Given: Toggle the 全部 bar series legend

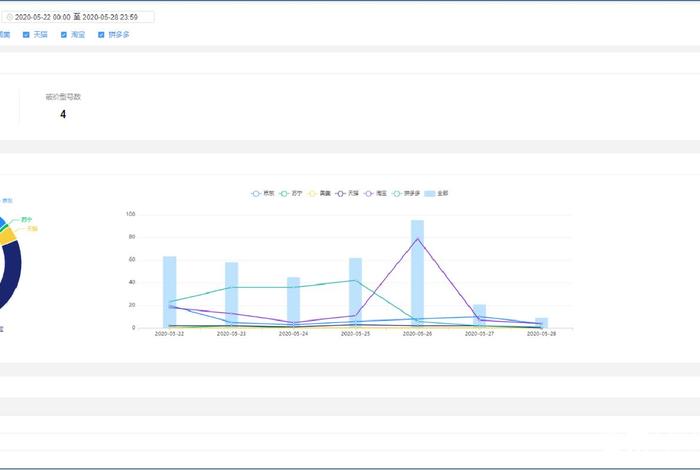Looking at the screenshot, I should [x=431, y=193].
